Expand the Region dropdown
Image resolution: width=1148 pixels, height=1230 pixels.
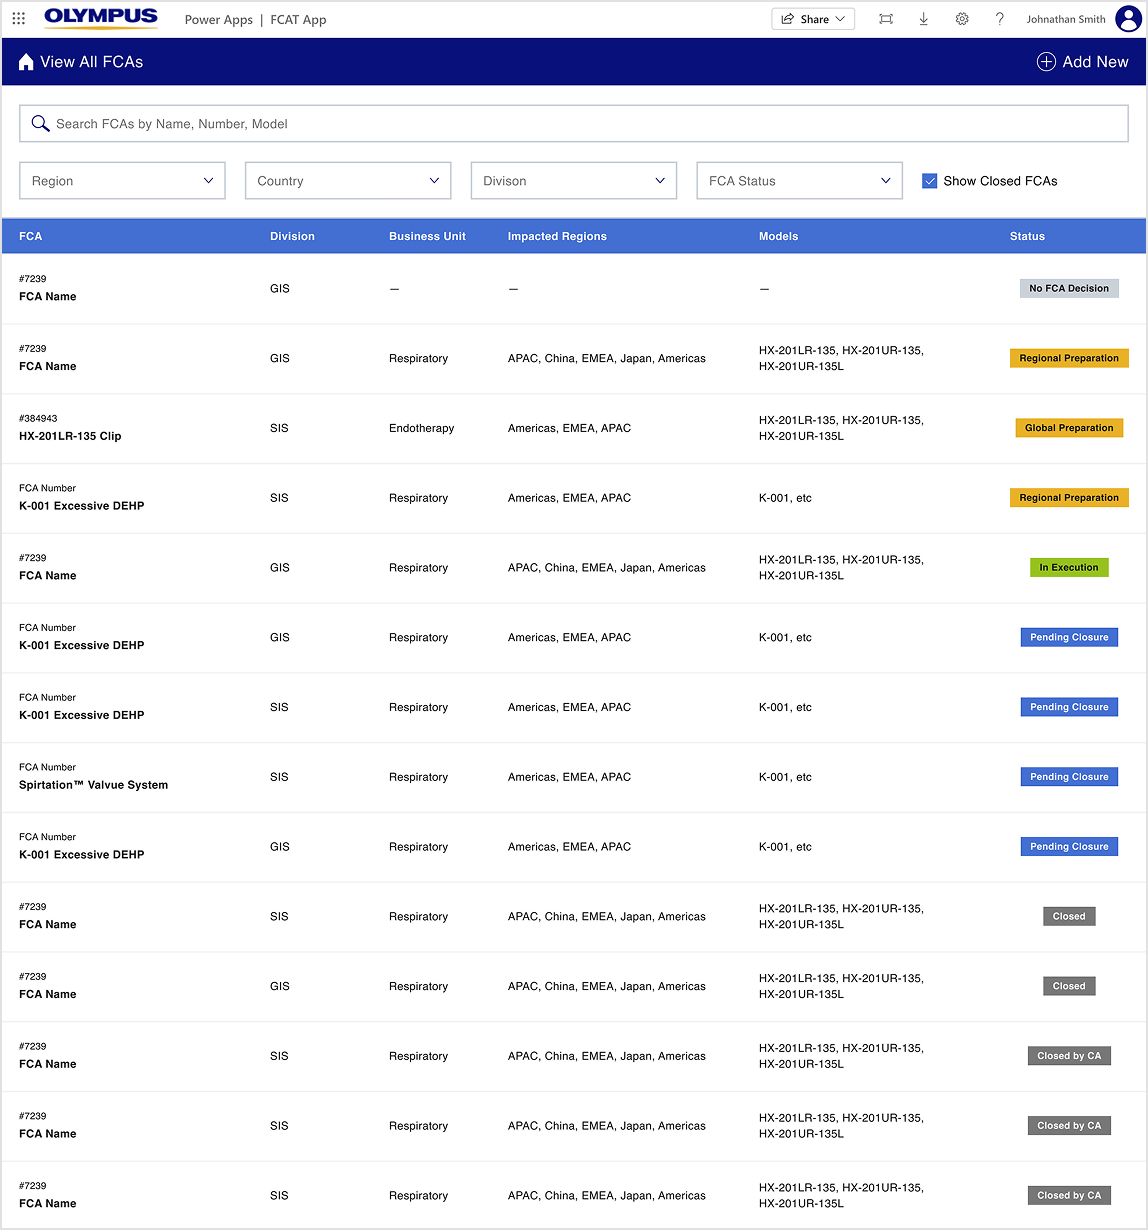(x=122, y=181)
